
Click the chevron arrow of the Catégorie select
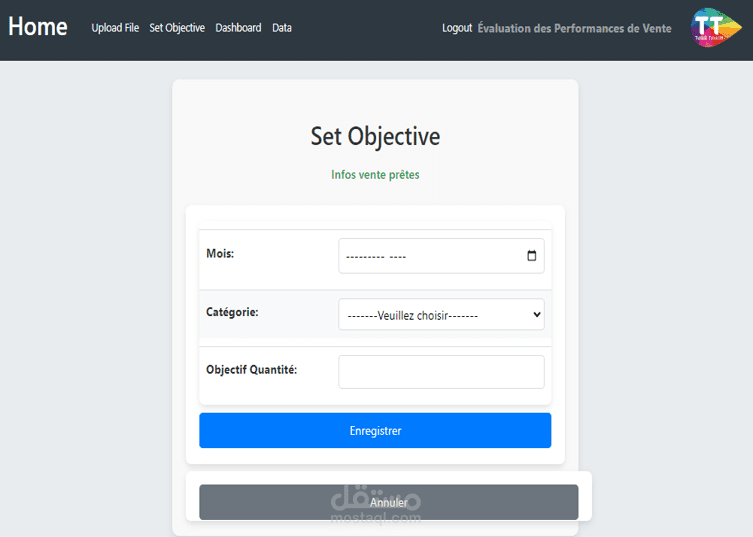(536, 315)
